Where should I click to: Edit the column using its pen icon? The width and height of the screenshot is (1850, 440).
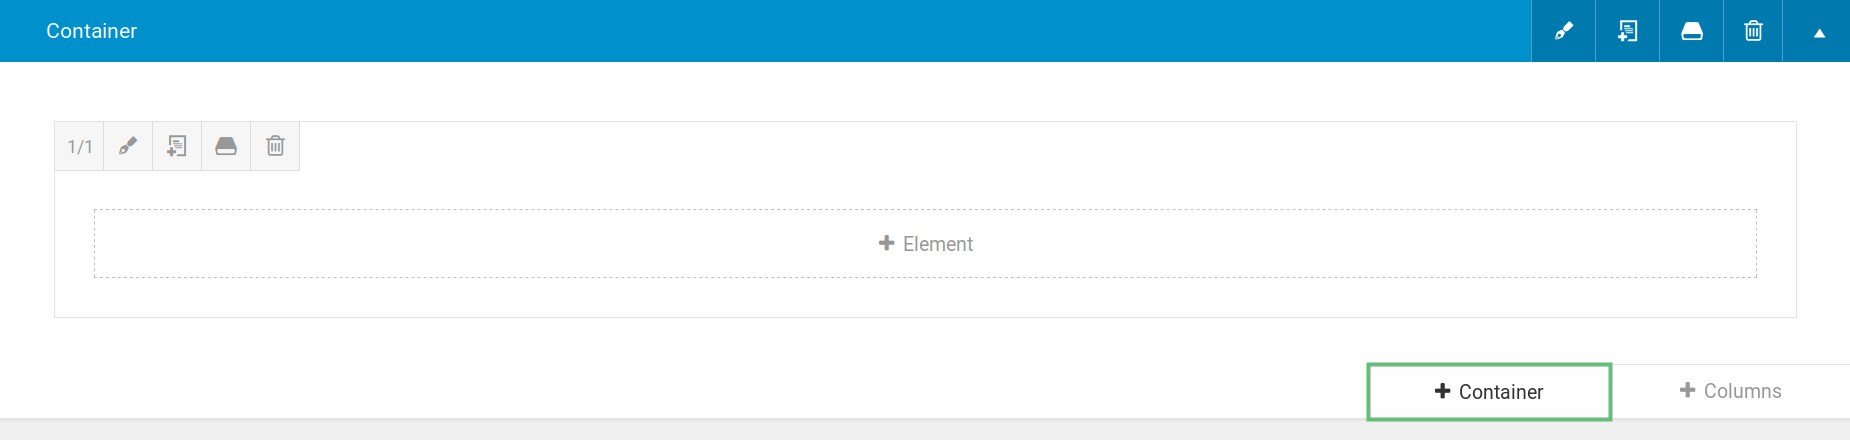(128, 147)
